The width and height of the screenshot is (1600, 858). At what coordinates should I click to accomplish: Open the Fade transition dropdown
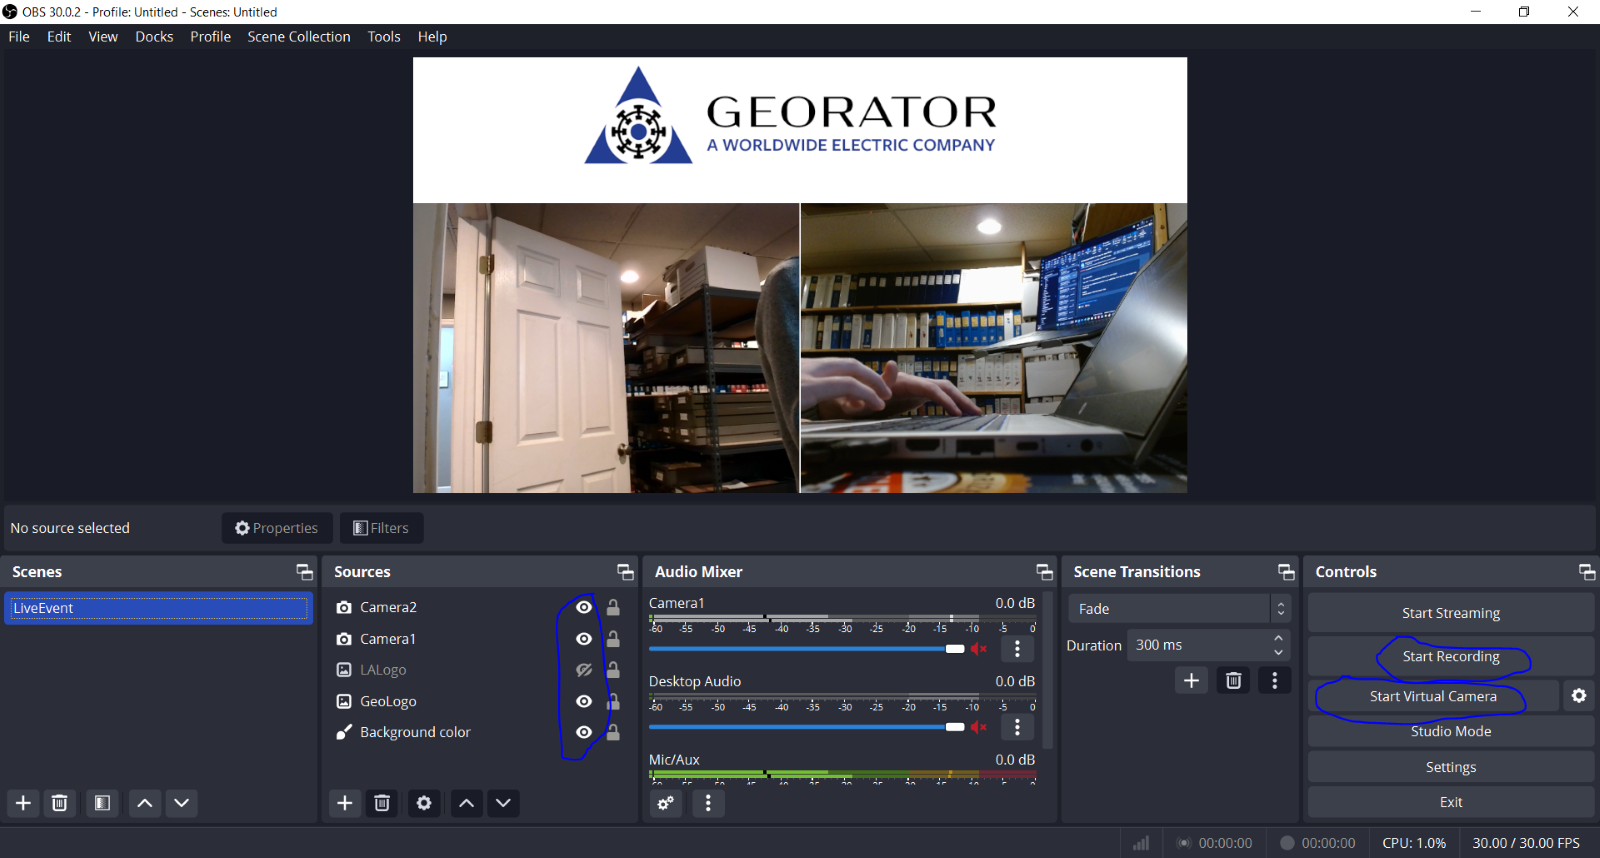(x=1179, y=609)
